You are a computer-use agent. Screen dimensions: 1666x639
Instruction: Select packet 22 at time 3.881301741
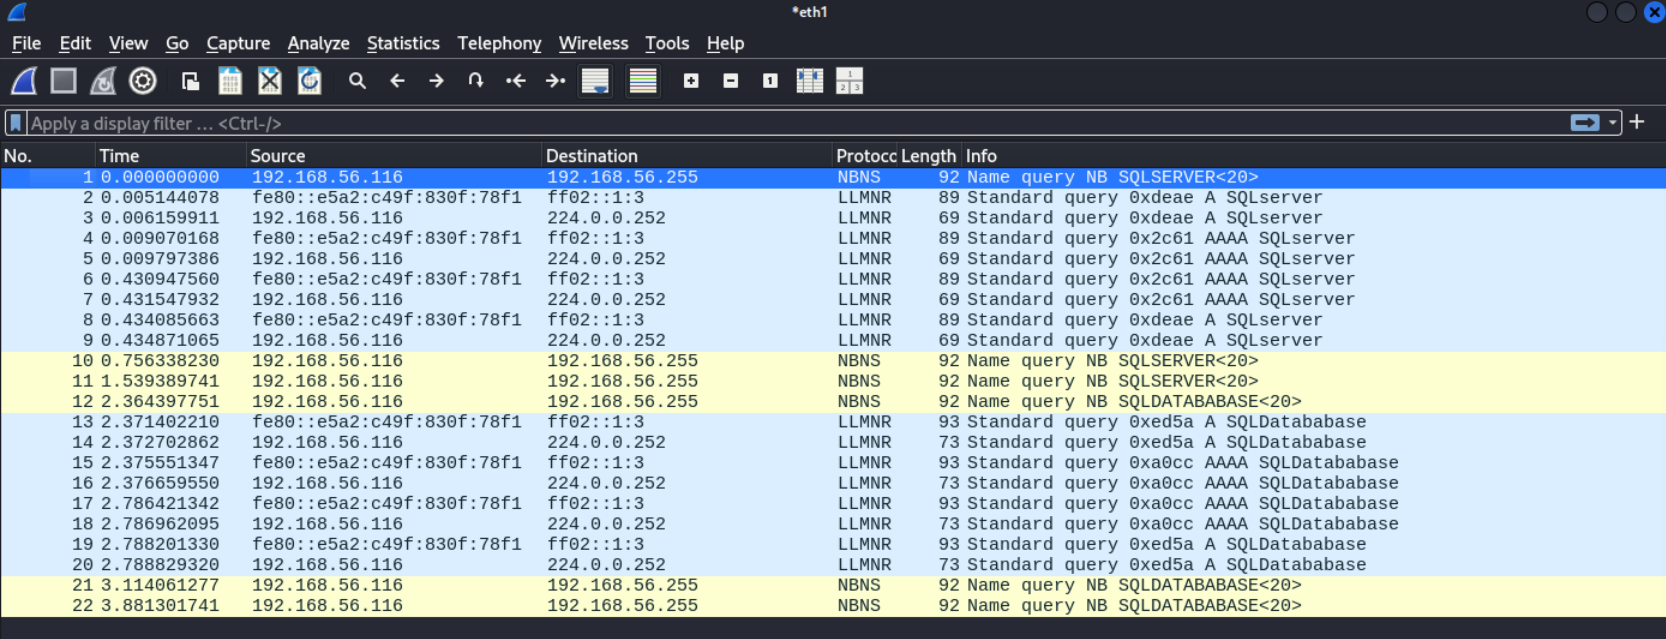(832, 606)
